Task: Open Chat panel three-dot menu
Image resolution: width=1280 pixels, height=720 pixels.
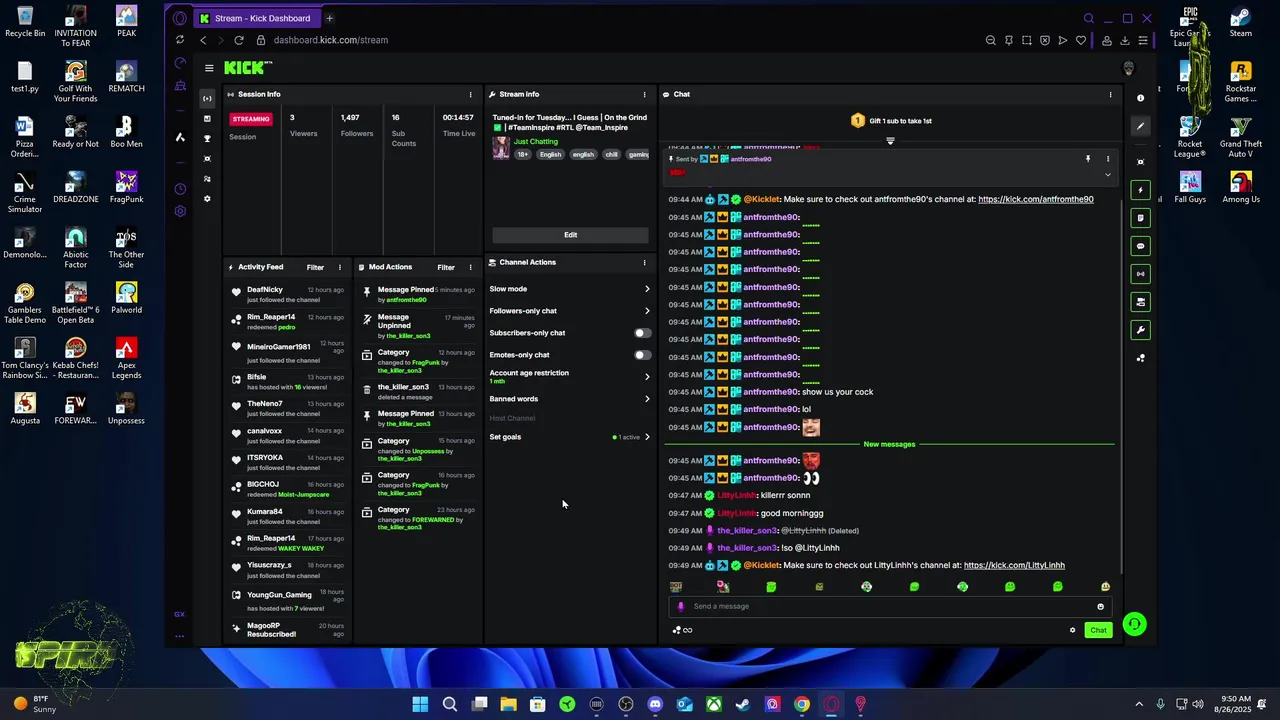Action: pyautogui.click(x=1110, y=94)
